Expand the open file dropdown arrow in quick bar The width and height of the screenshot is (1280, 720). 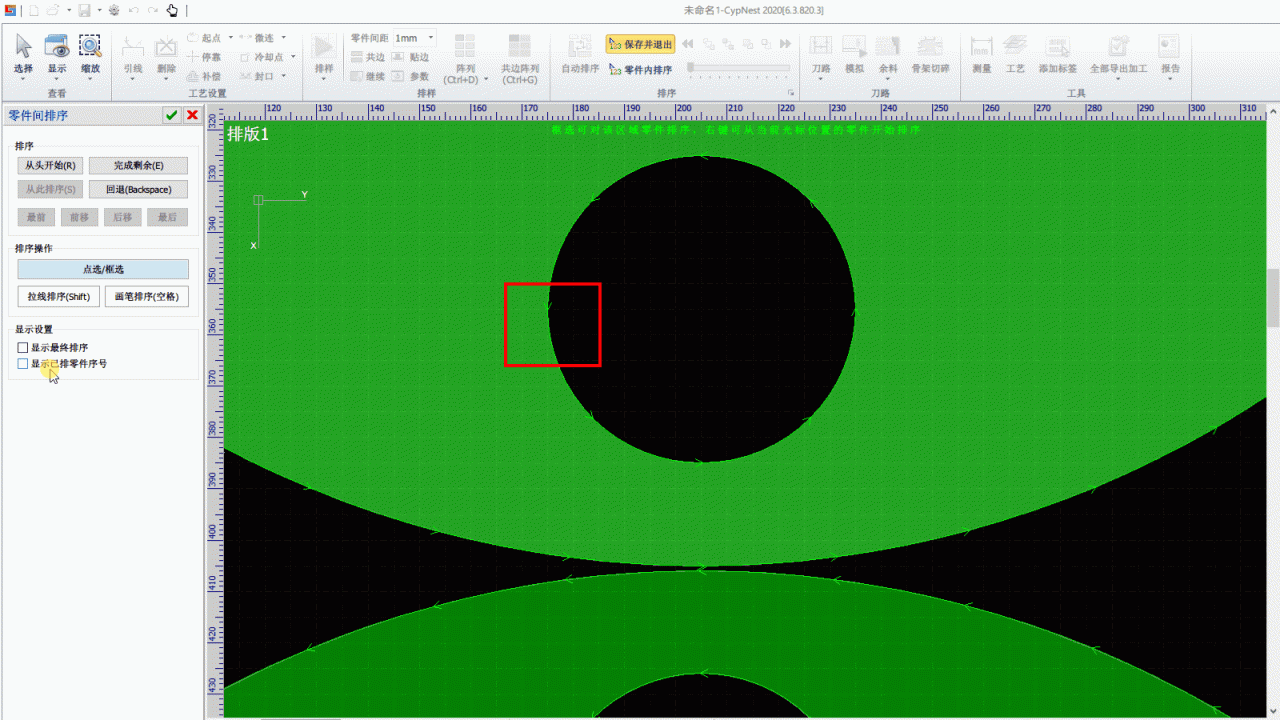point(68,10)
